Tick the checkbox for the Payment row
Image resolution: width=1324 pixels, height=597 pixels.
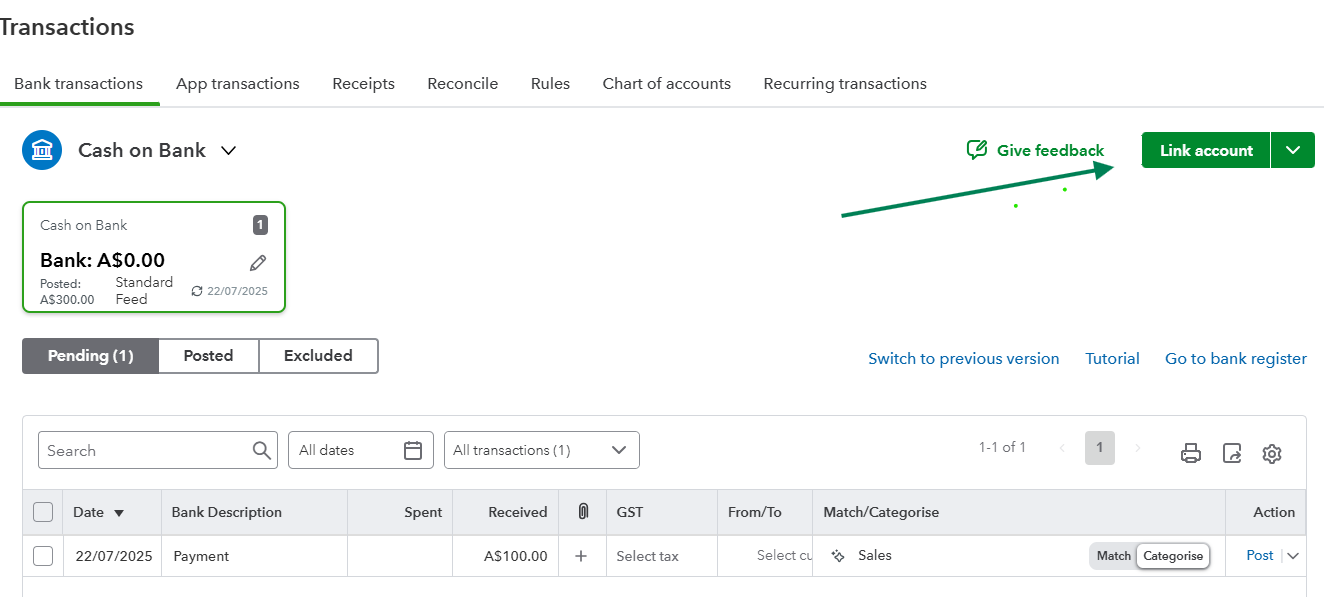(x=43, y=556)
